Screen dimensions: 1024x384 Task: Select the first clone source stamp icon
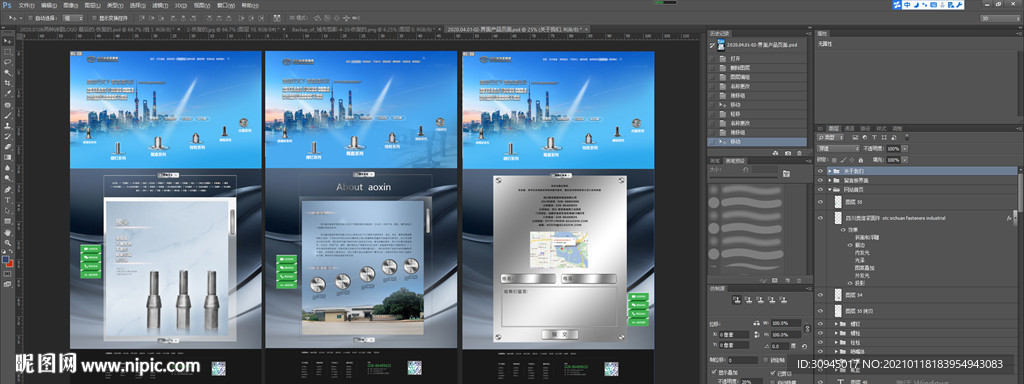pos(736,300)
